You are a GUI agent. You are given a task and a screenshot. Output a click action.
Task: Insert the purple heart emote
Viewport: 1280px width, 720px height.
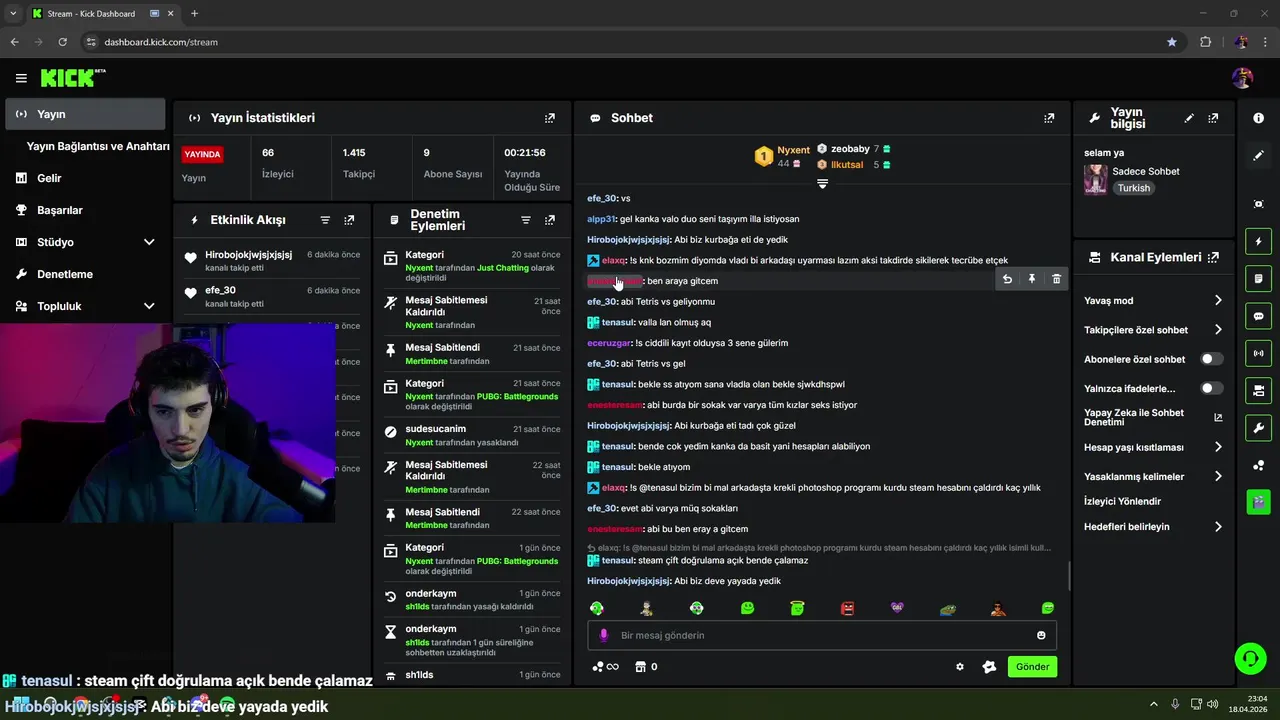click(x=897, y=608)
